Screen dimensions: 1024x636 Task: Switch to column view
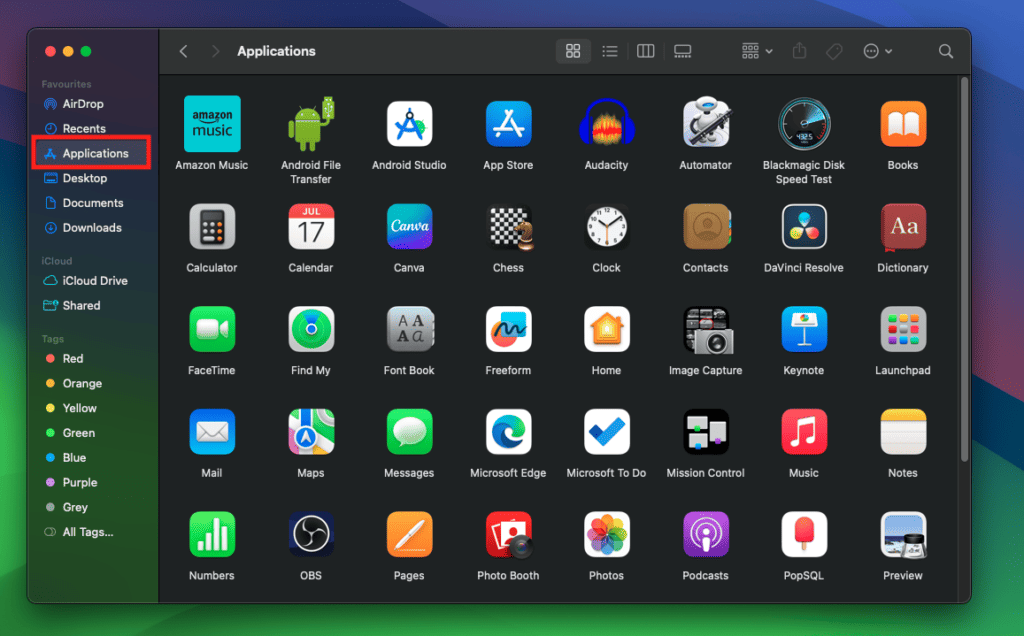(645, 51)
